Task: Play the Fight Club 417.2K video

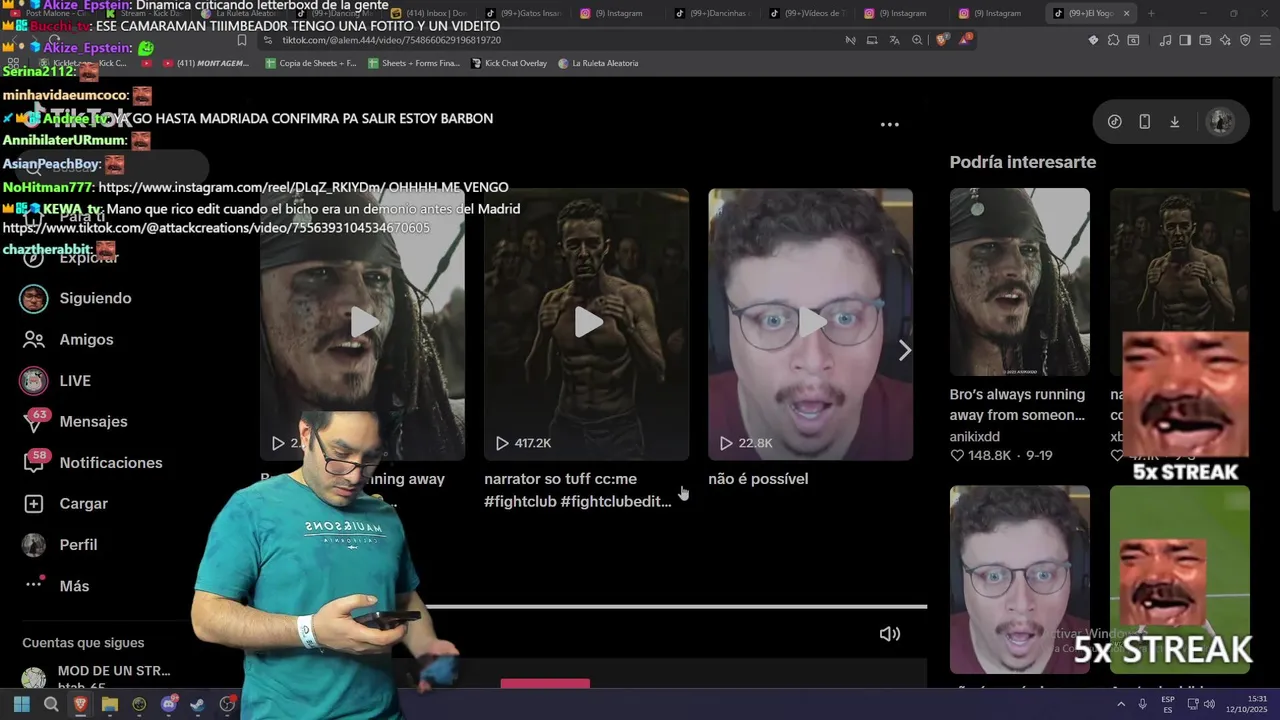Action: (587, 324)
